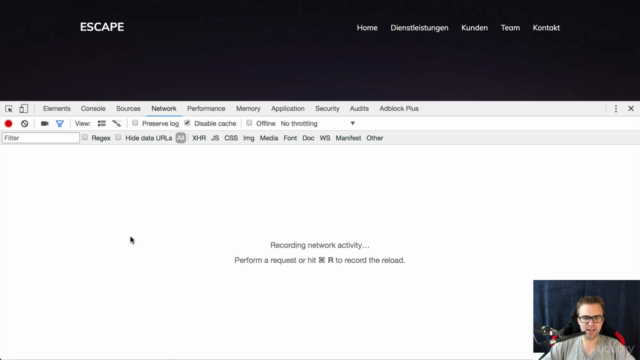This screenshot has width=640, height=360.
Task: Focus the Filter text field
Action: [x=41, y=138]
